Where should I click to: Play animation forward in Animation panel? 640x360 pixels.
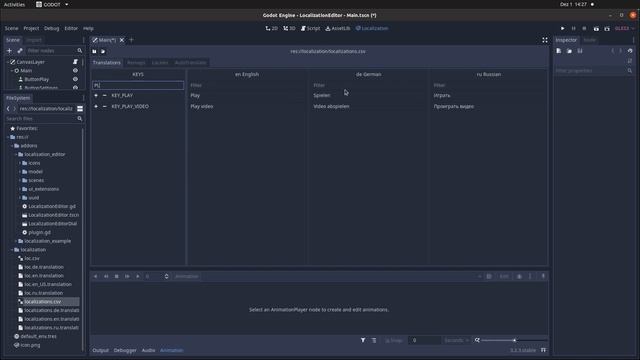coord(138,276)
